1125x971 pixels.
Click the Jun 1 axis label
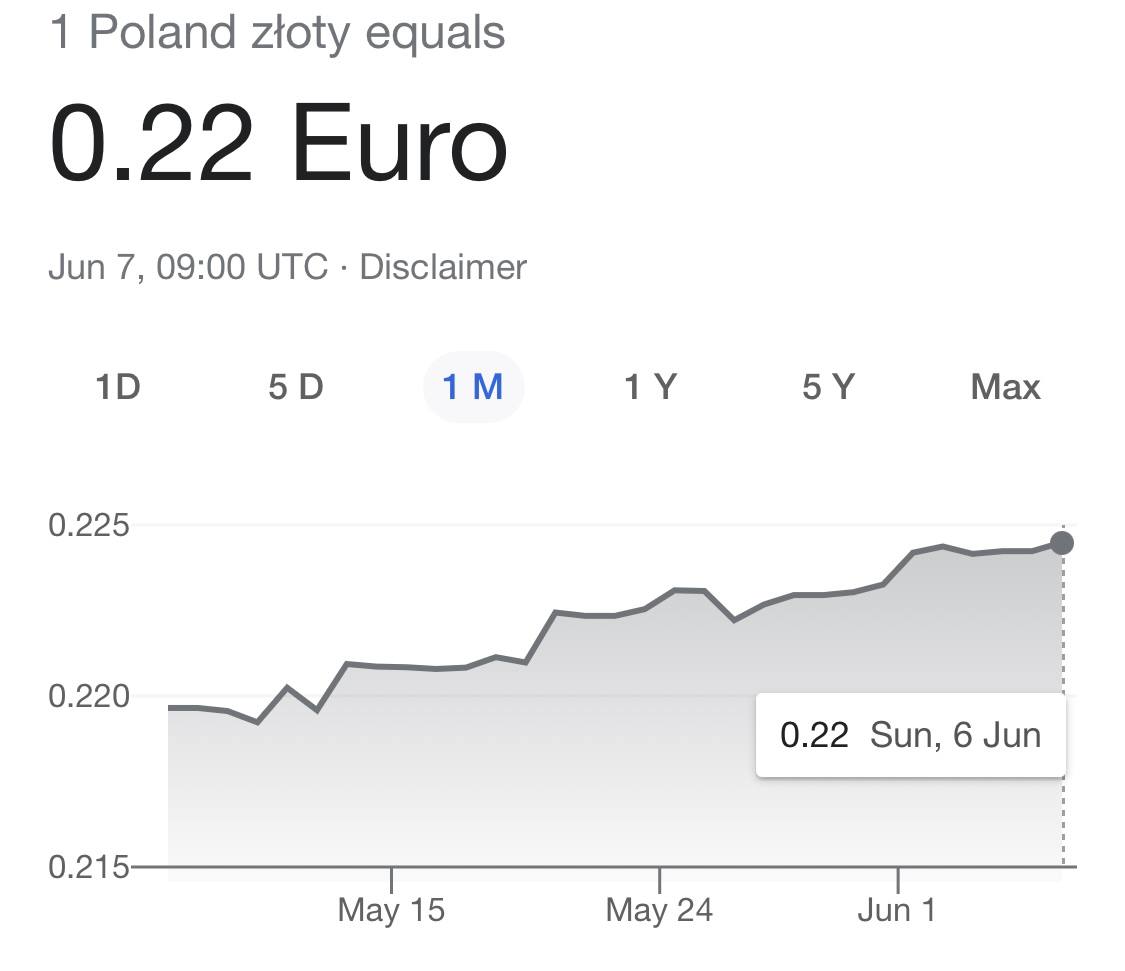pos(897,910)
